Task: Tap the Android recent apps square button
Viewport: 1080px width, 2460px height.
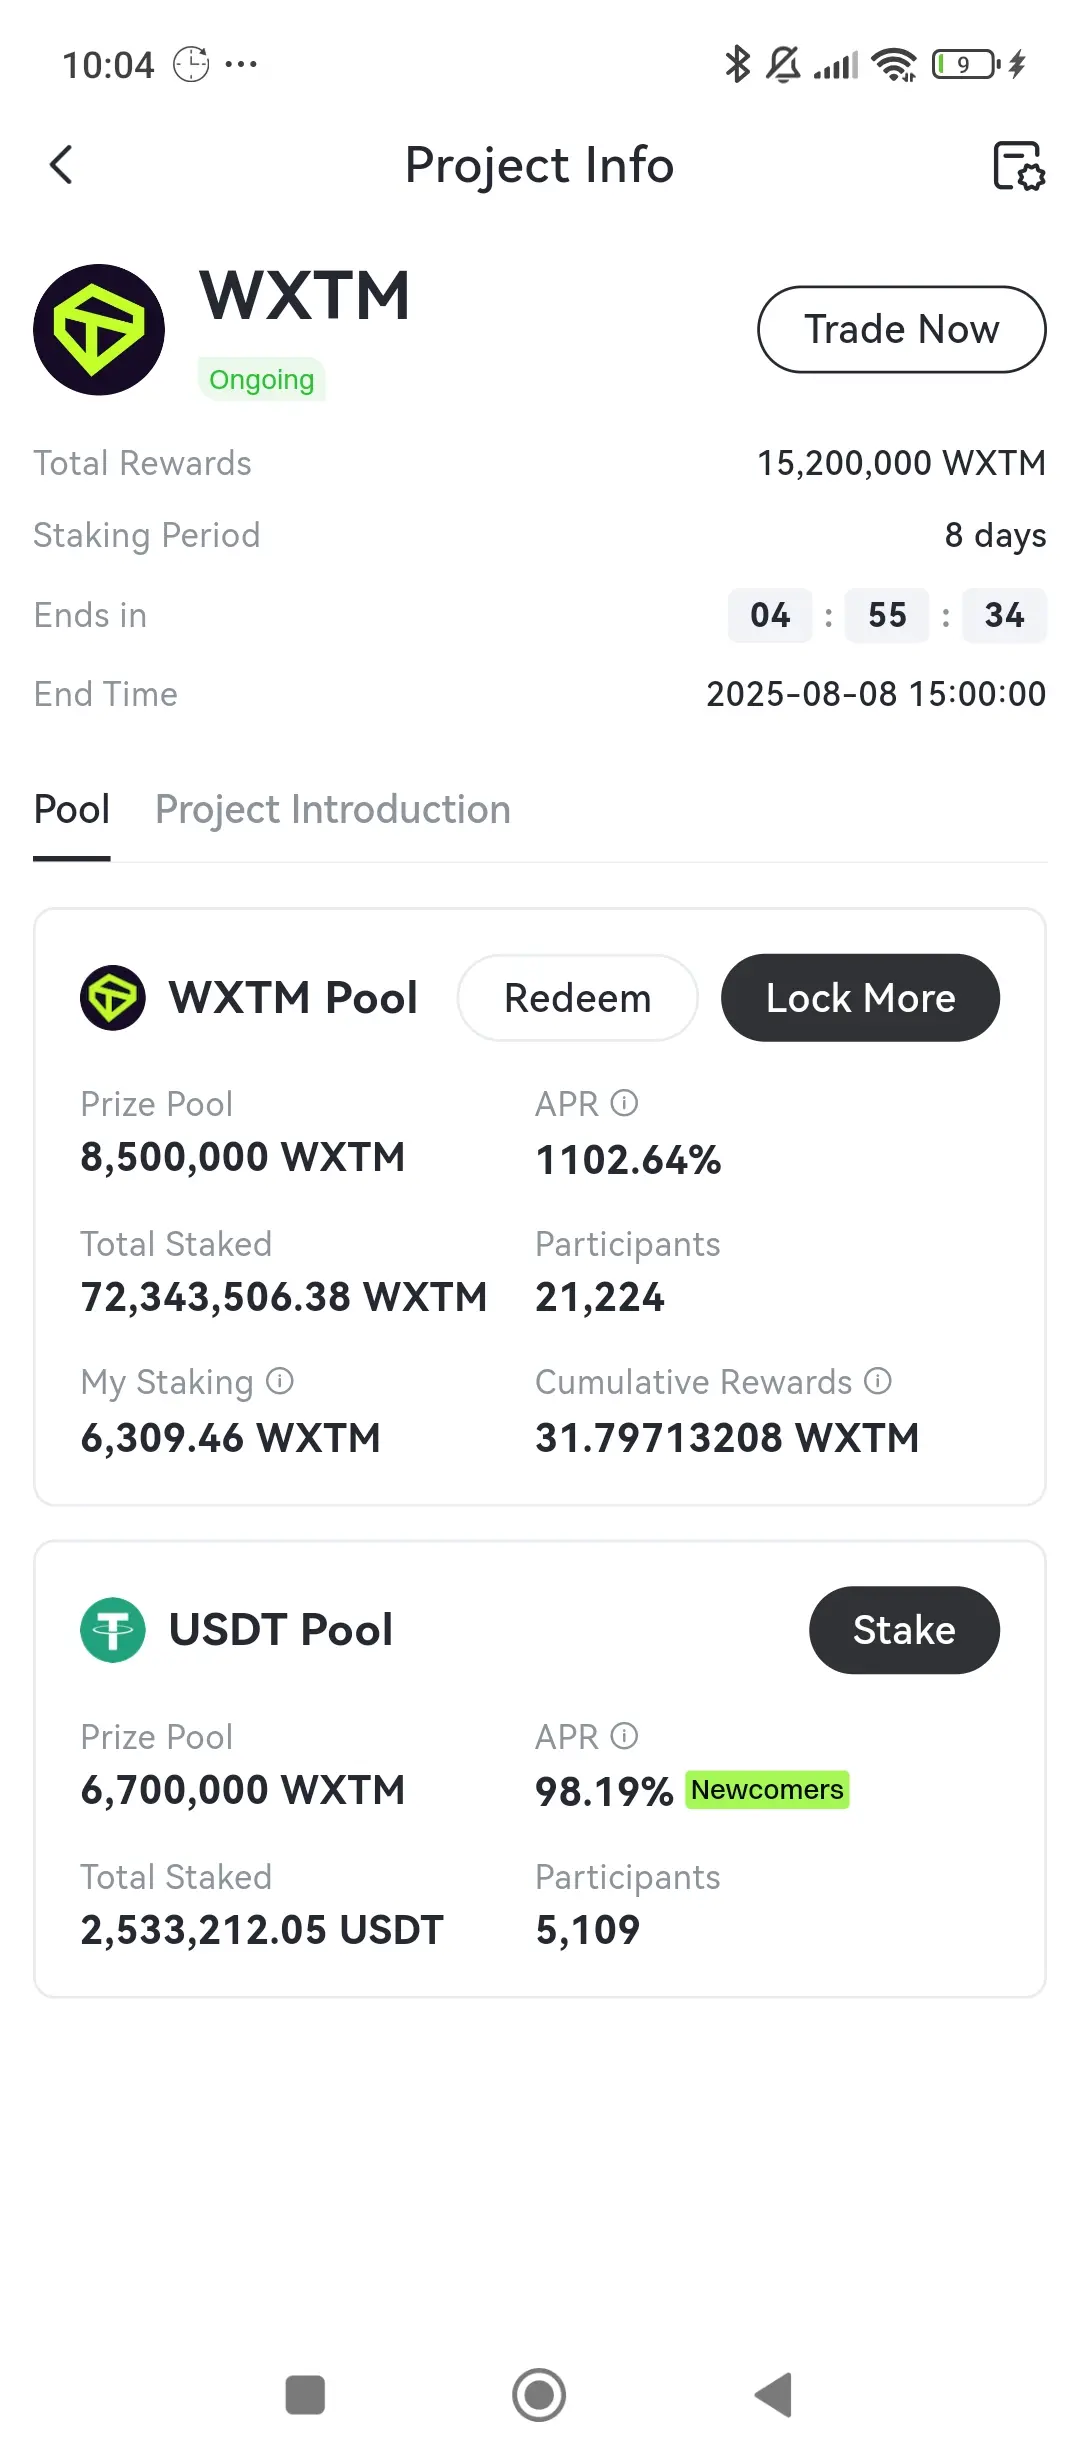Action: coord(305,2395)
